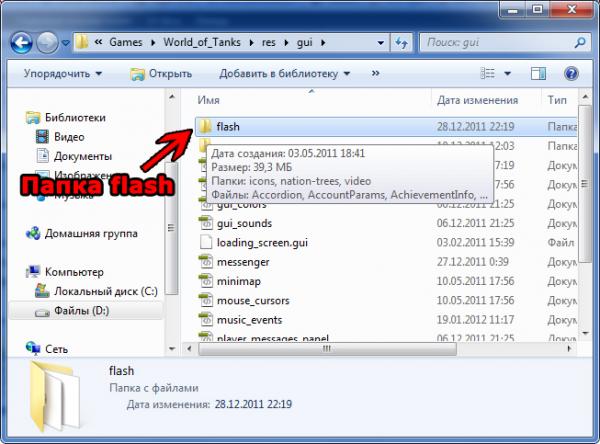The width and height of the screenshot is (600, 444).
Task: Click the folder icon in address bar
Action: coord(82,42)
